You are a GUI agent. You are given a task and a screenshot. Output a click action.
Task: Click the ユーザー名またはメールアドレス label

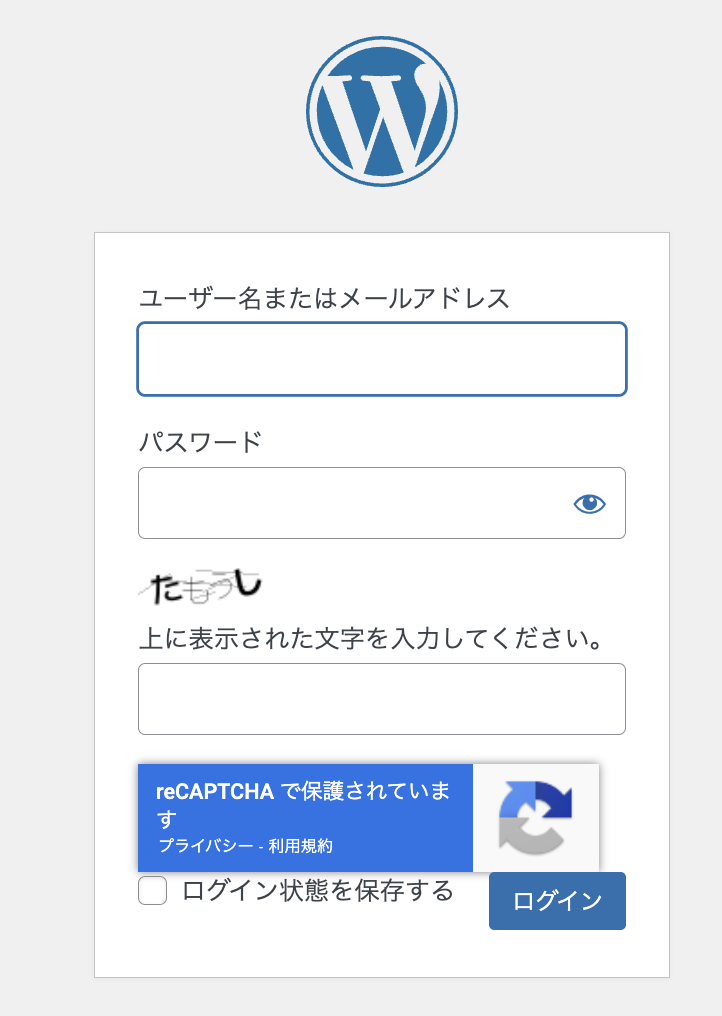(325, 298)
